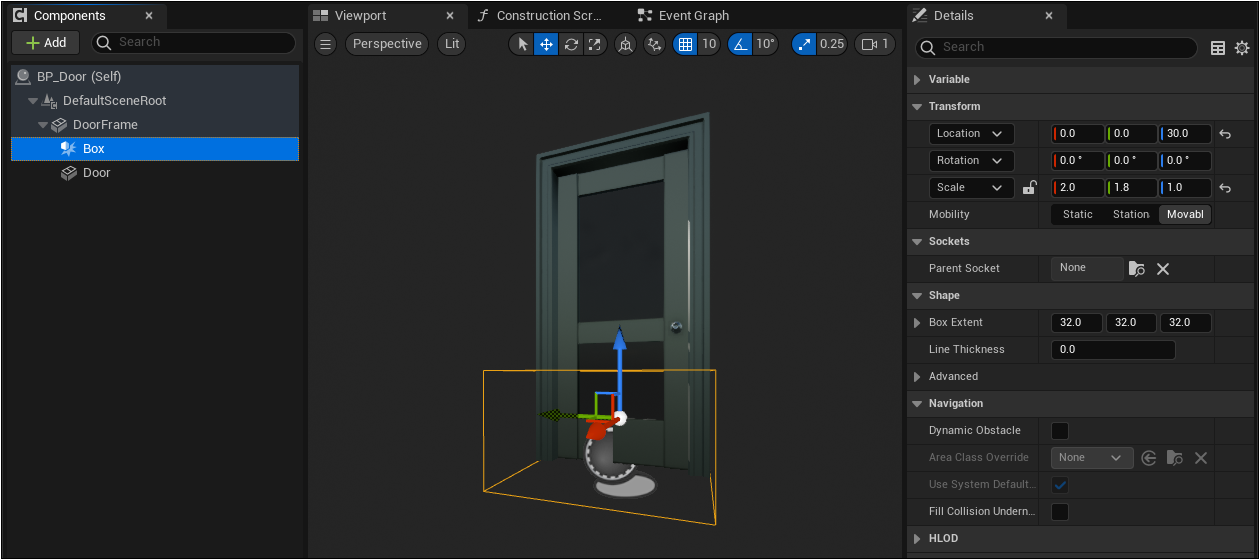The image size is (1260, 560).
Task: Toggle surface snapping icon
Action: pos(655,44)
